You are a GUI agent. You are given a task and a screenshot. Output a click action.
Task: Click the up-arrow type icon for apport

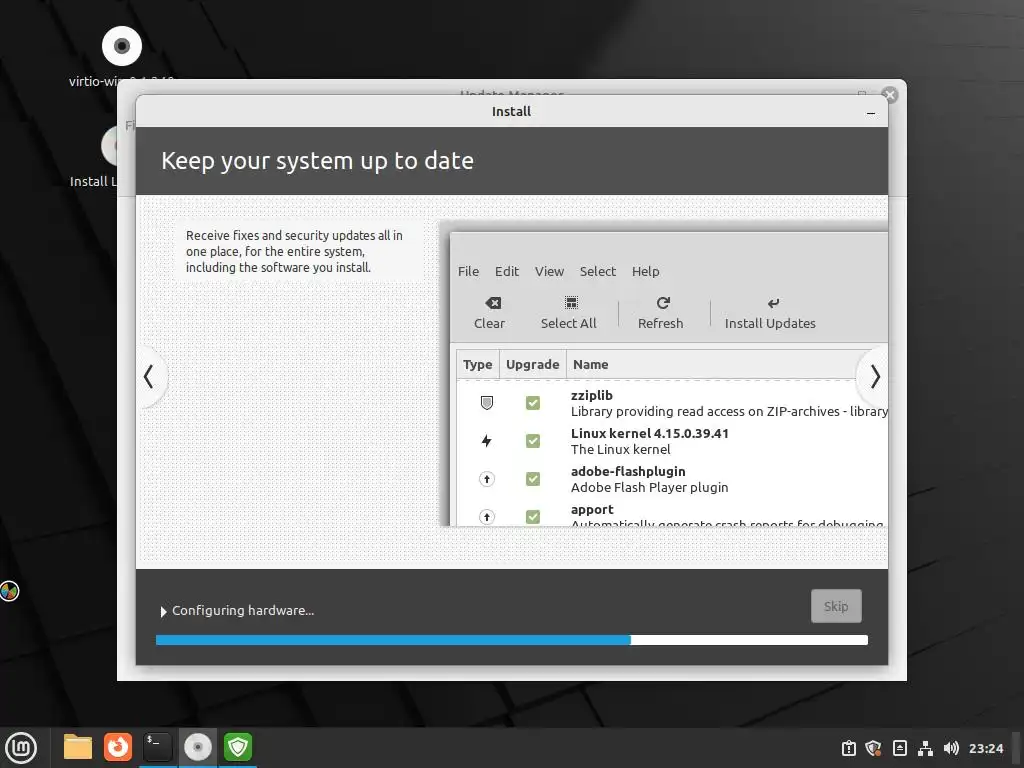[487, 517]
